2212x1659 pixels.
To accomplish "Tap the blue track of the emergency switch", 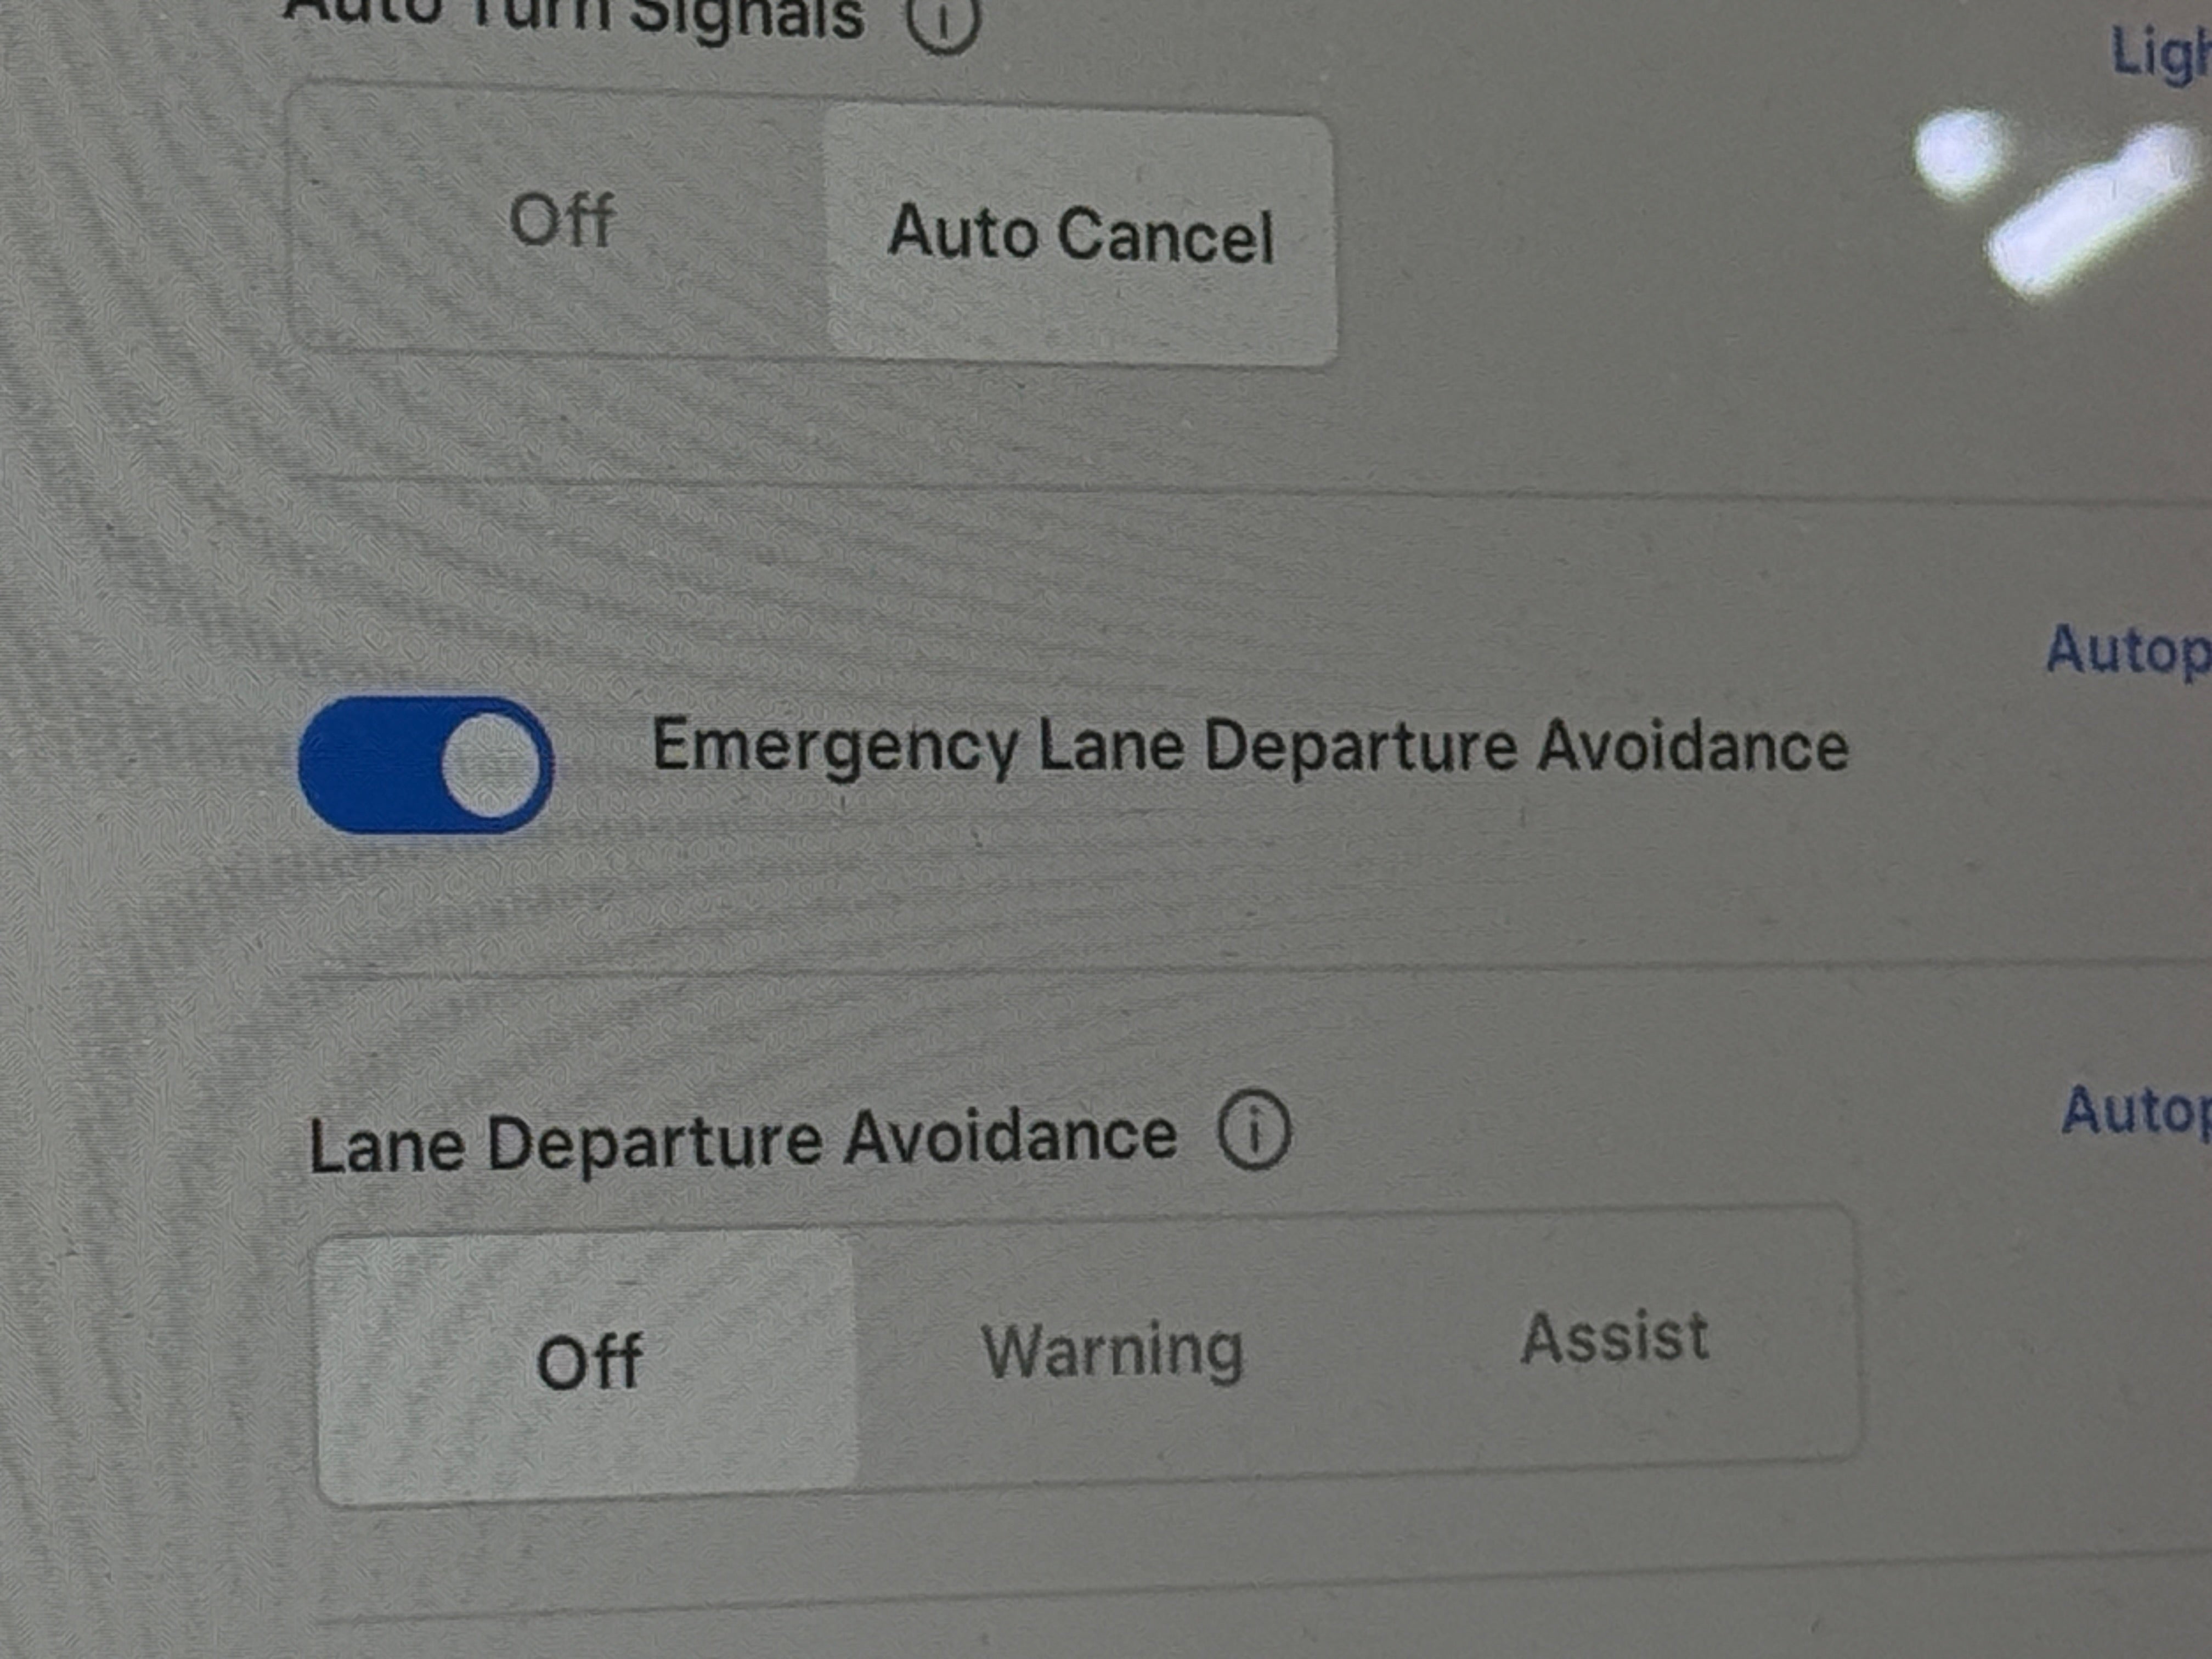I will [370, 765].
